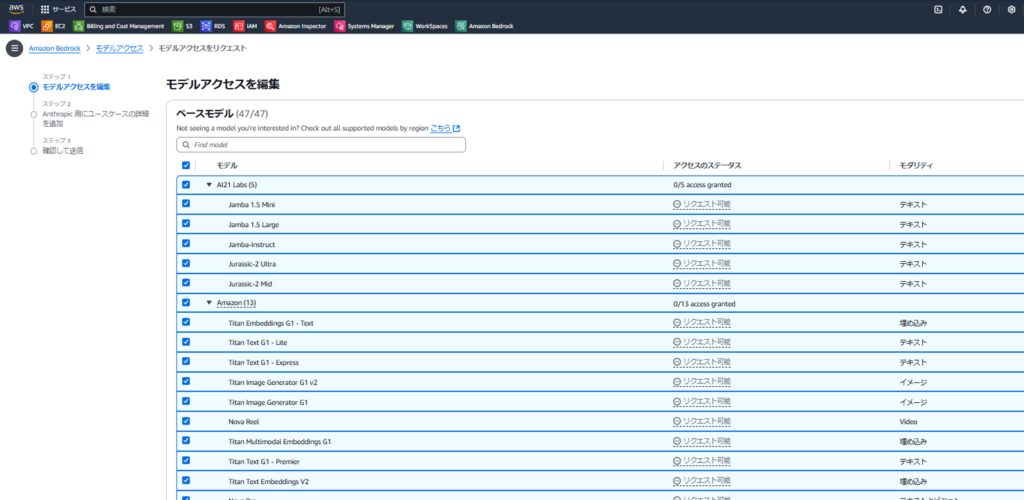Screen dimensions: 1024x500
Task: Click リクエスト可能 status for Titan Text G1 - Lite
Action: pyautogui.click(x=707, y=342)
